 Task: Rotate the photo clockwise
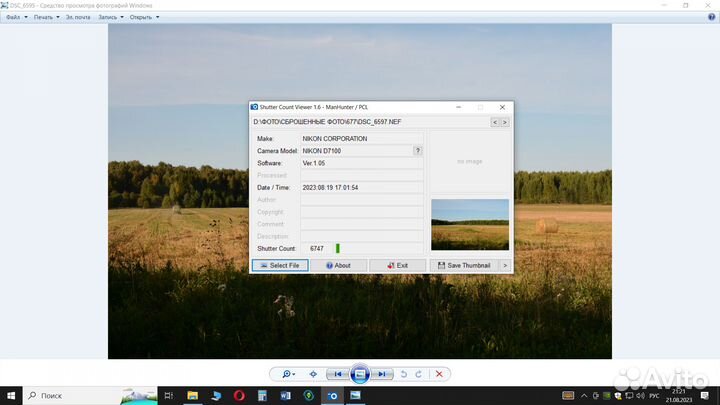pyautogui.click(x=418, y=374)
